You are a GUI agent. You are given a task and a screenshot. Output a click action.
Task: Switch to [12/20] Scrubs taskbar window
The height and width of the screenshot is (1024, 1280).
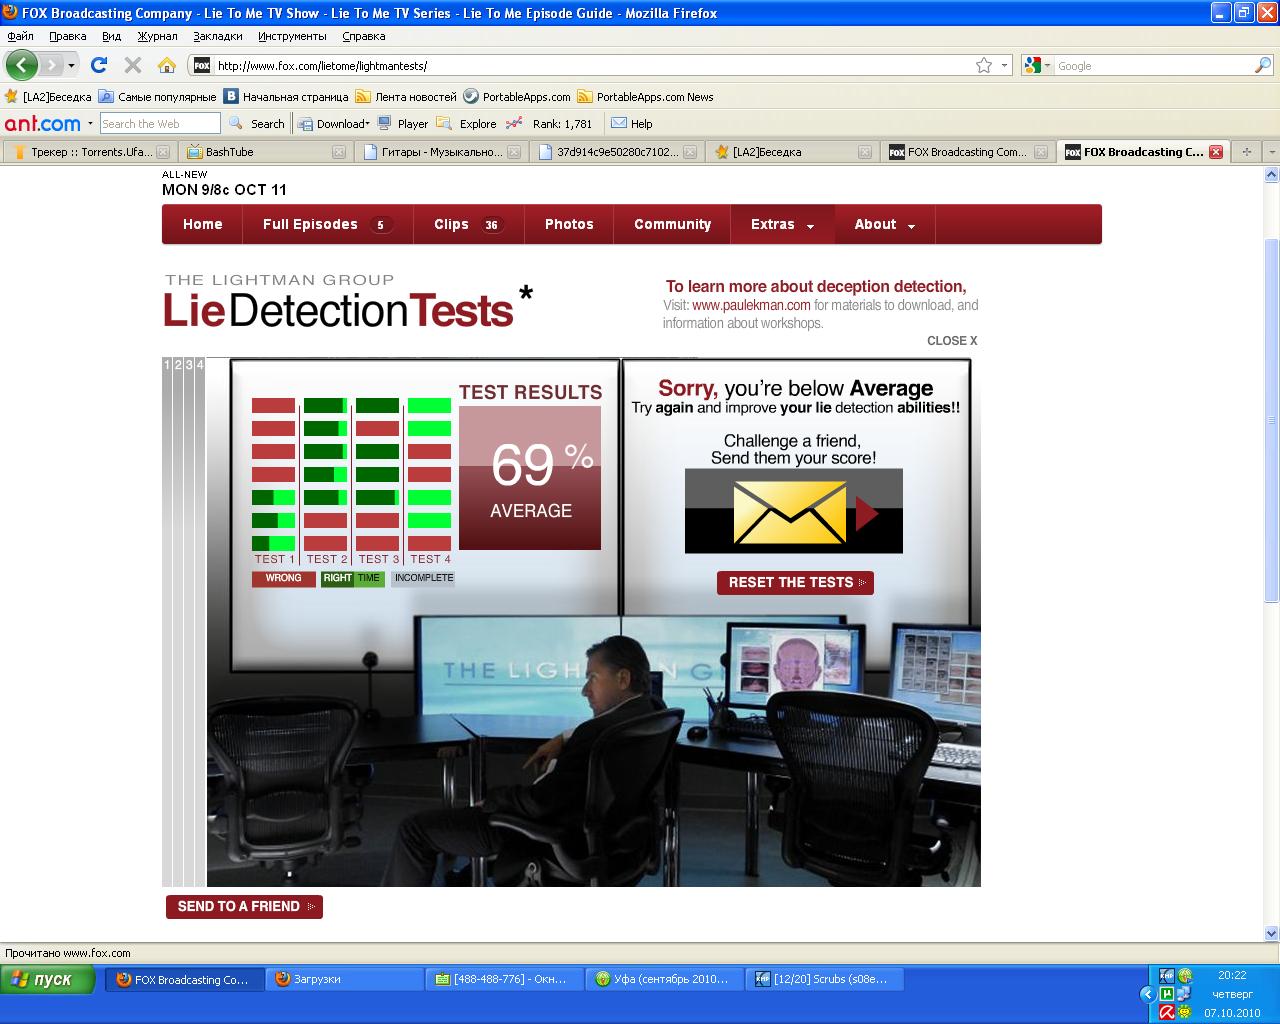pos(825,979)
